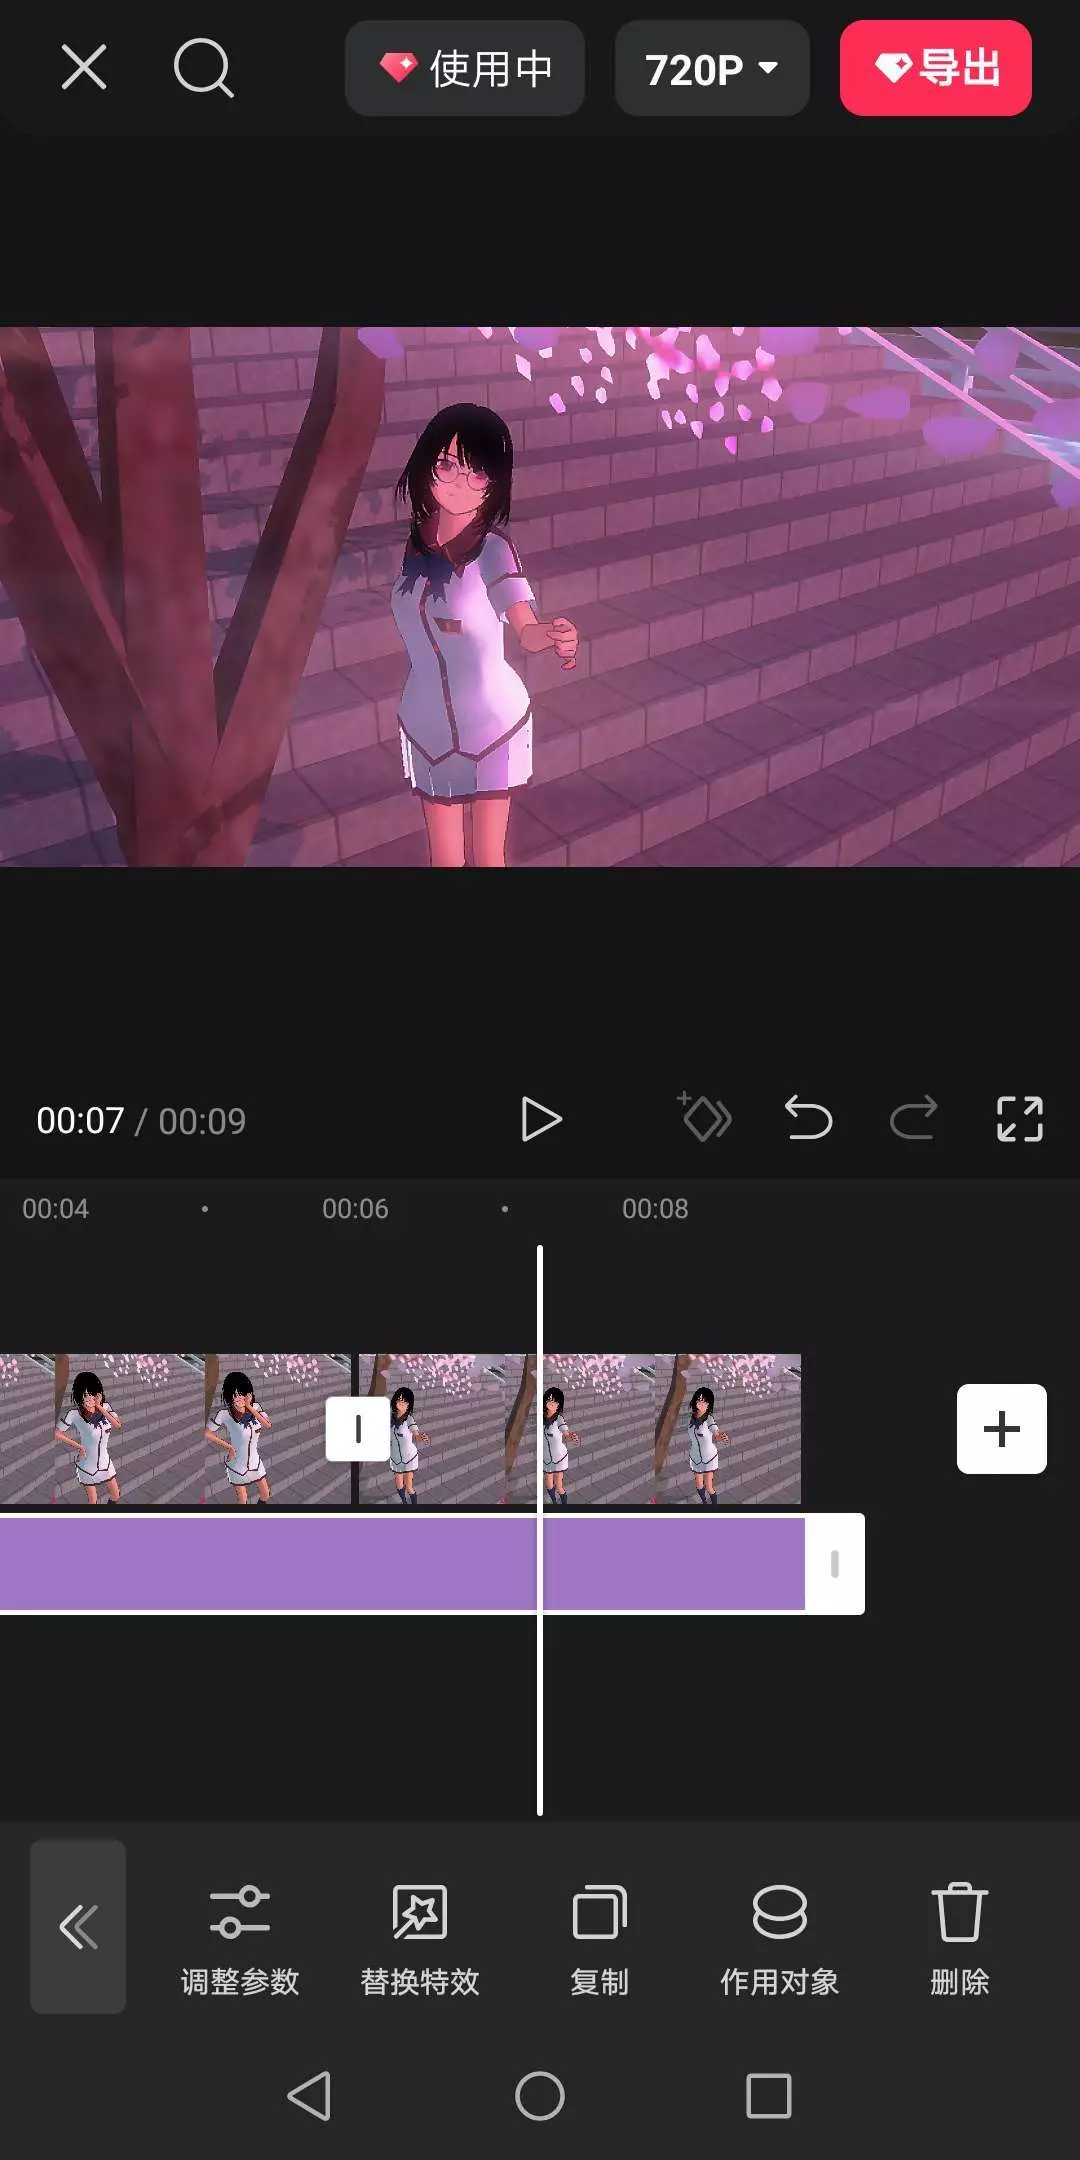Image resolution: width=1080 pixels, height=2160 pixels.
Task: Collapse toolbar with the double-chevron back button
Action: point(78,1927)
